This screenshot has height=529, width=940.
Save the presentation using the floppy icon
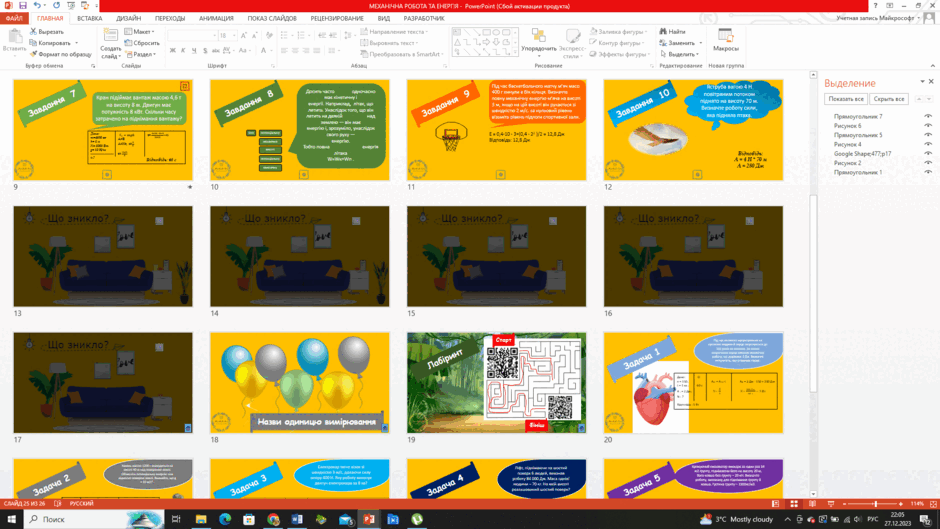pyautogui.click(x=22, y=5)
